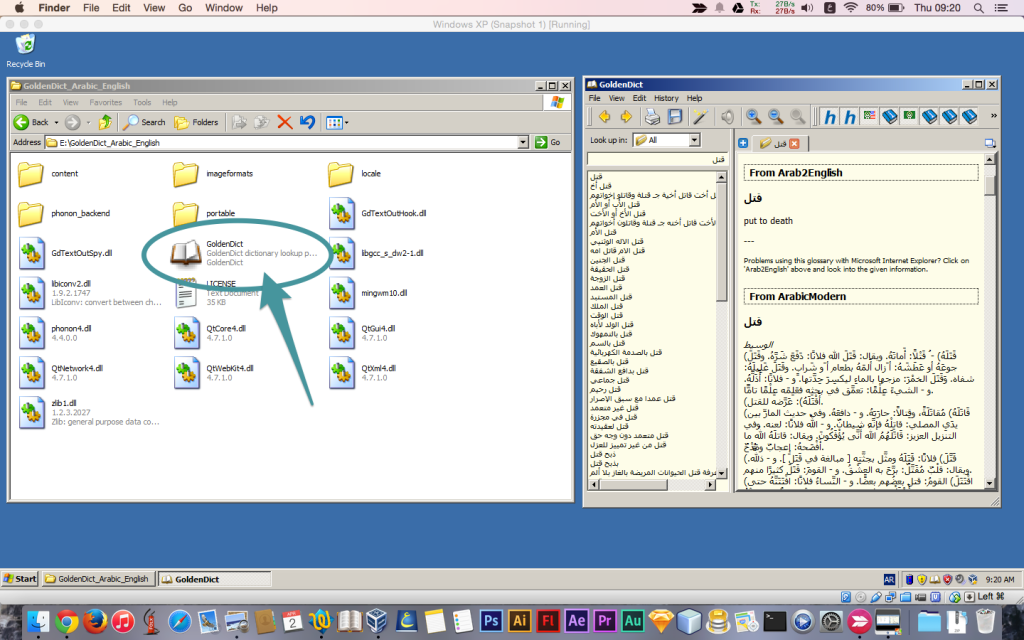1024x640 pixels.
Task: Switch to GoldenDict_Arabic_English taskbar button
Action: pos(99,579)
